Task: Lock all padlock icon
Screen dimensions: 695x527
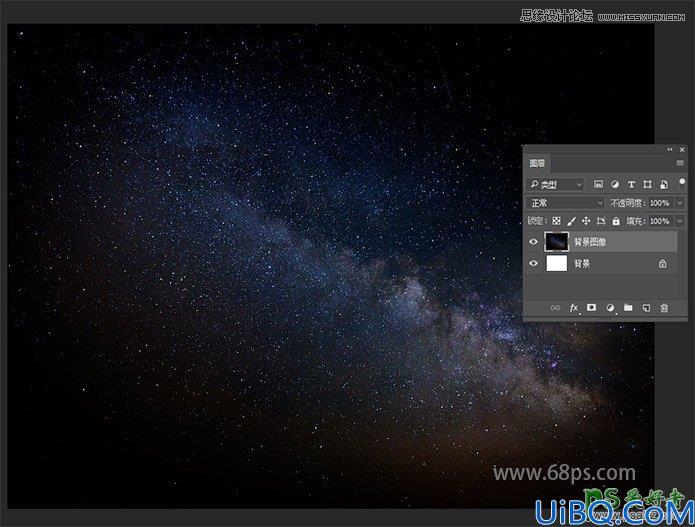Action: point(616,221)
